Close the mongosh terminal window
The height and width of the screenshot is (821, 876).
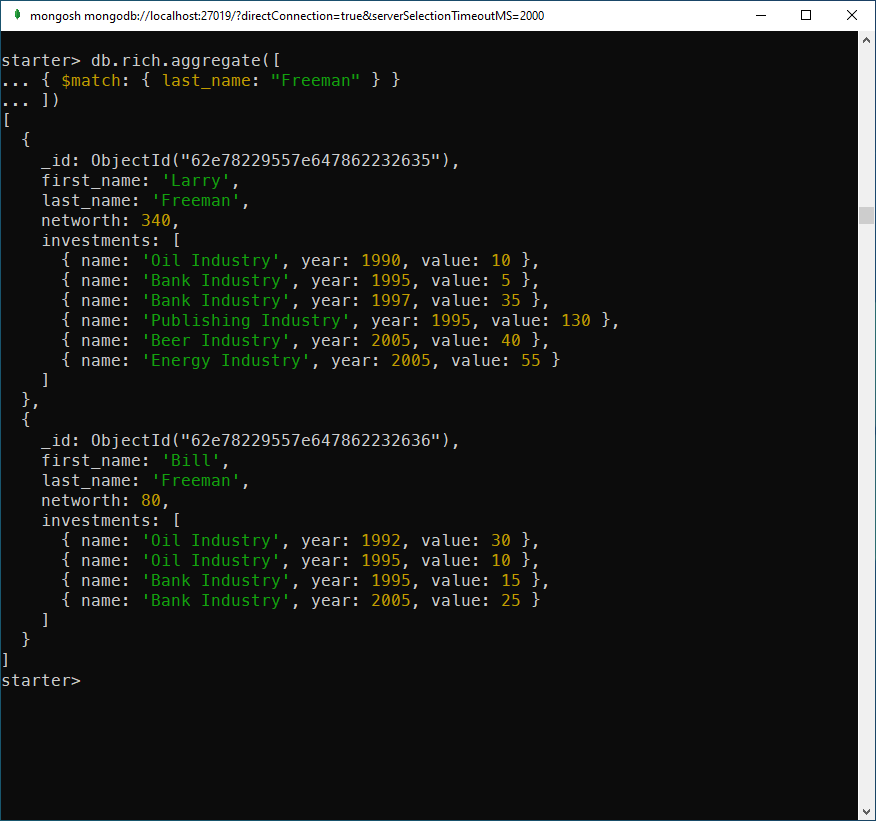tap(851, 15)
